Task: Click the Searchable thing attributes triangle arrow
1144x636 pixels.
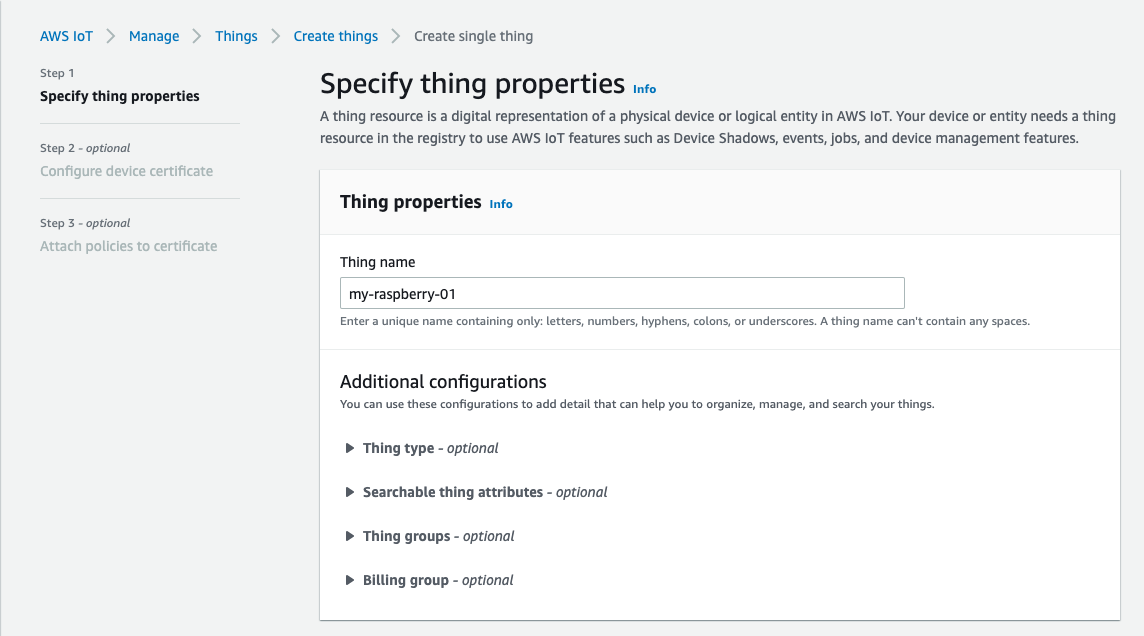Action: click(350, 492)
